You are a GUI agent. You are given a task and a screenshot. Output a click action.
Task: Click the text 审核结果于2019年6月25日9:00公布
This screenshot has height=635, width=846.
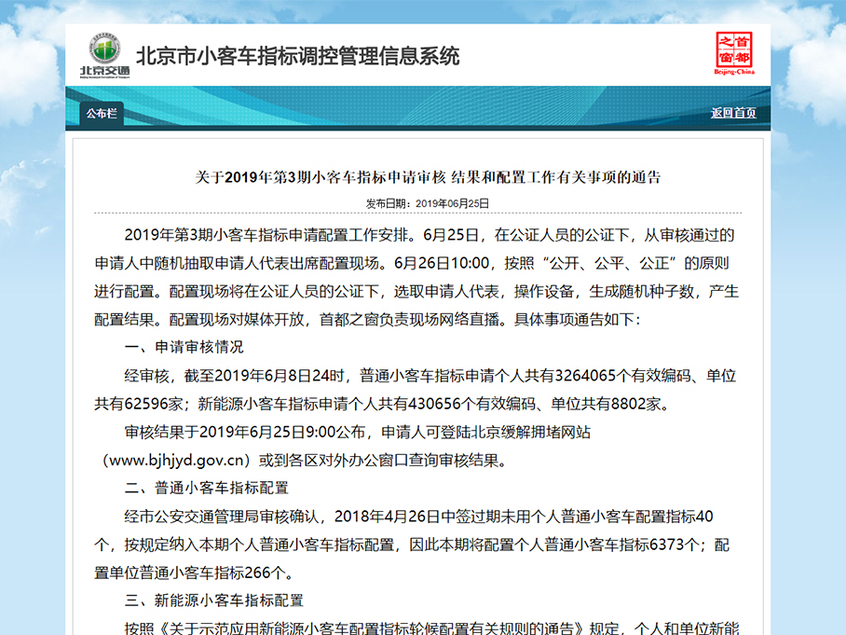(x=245, y=432)
